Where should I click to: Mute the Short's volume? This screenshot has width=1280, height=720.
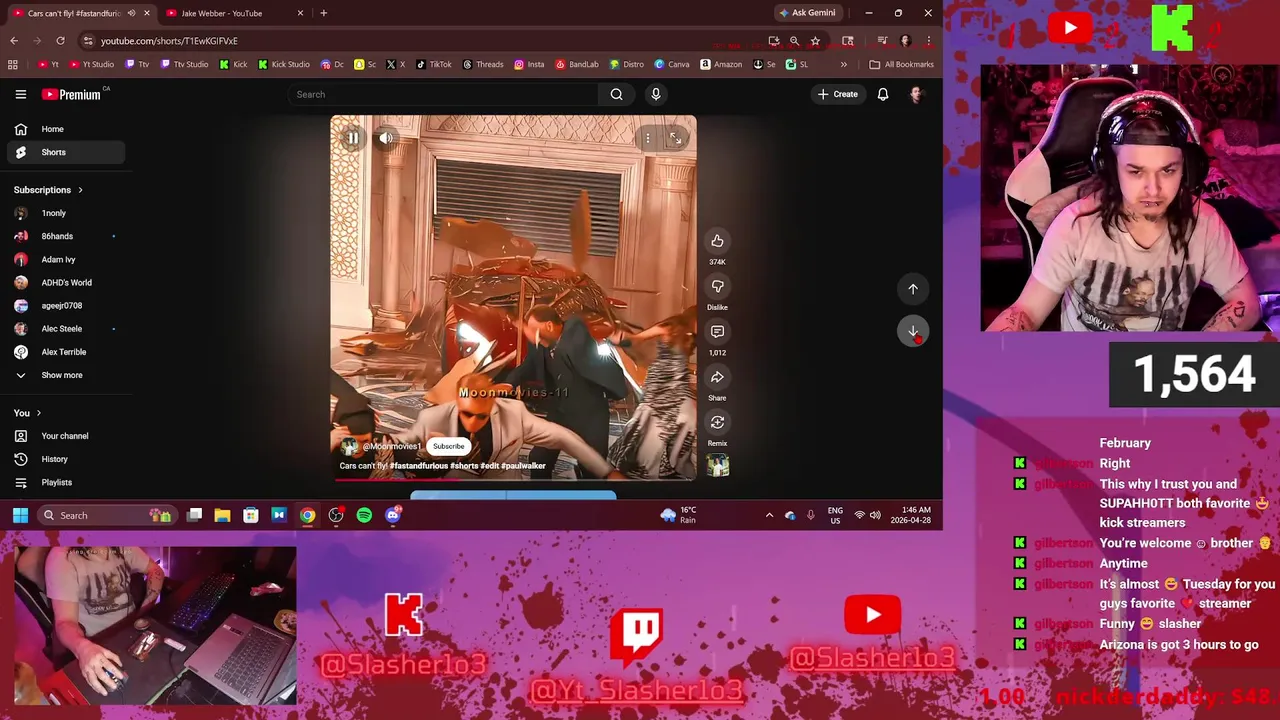click(386, 138)
